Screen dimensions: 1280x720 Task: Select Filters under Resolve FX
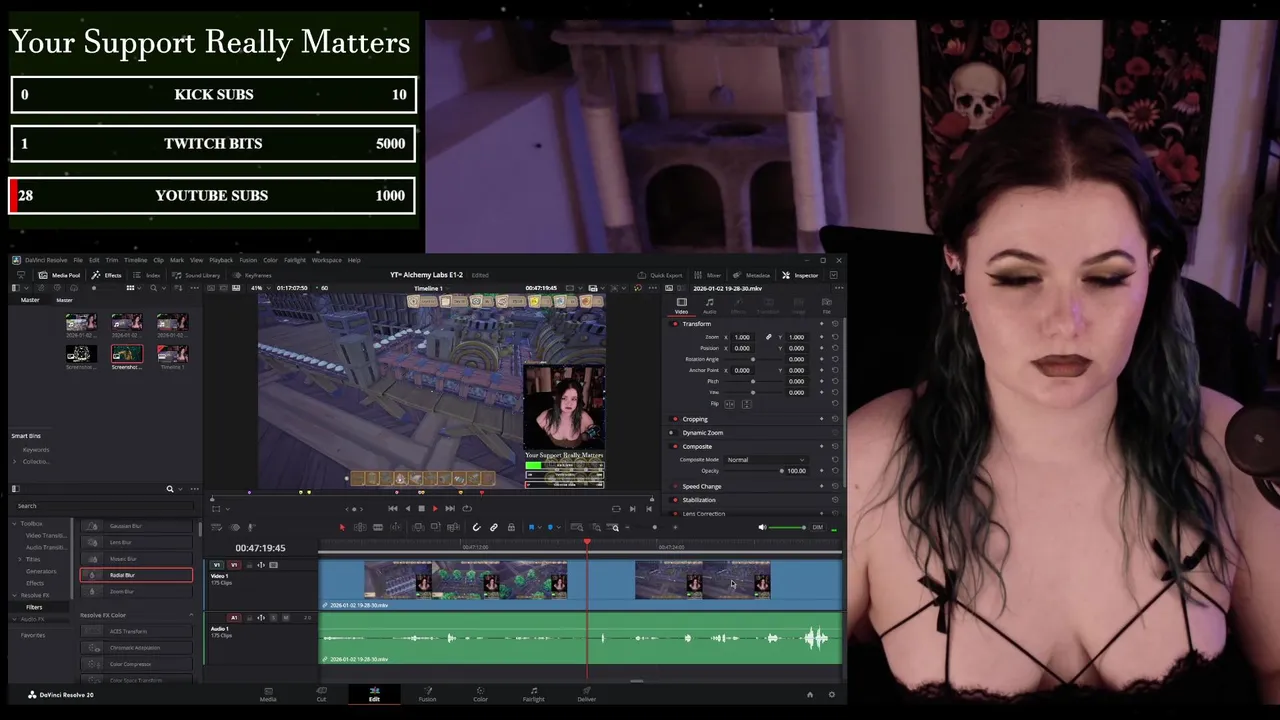34,607
